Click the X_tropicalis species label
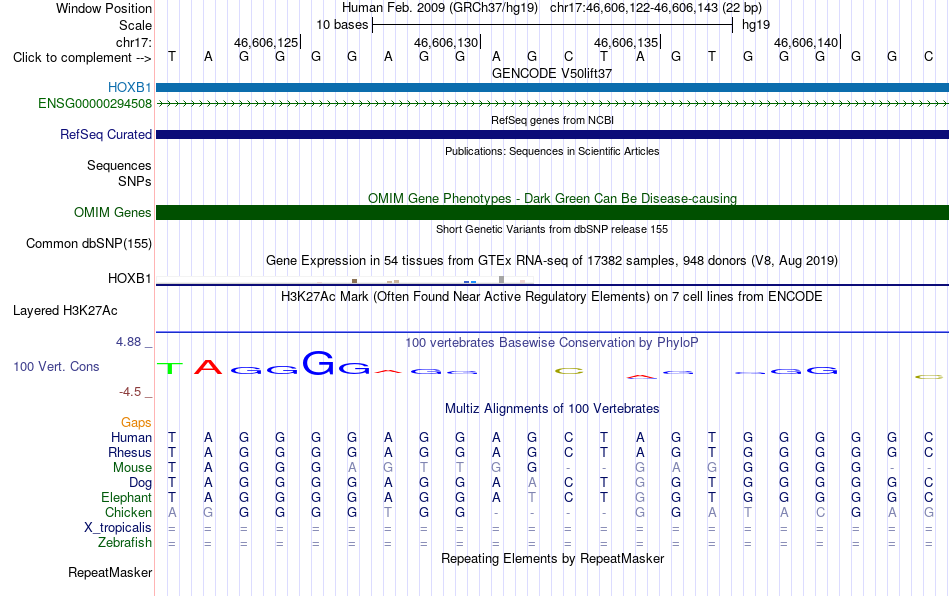 click(118, 528)
